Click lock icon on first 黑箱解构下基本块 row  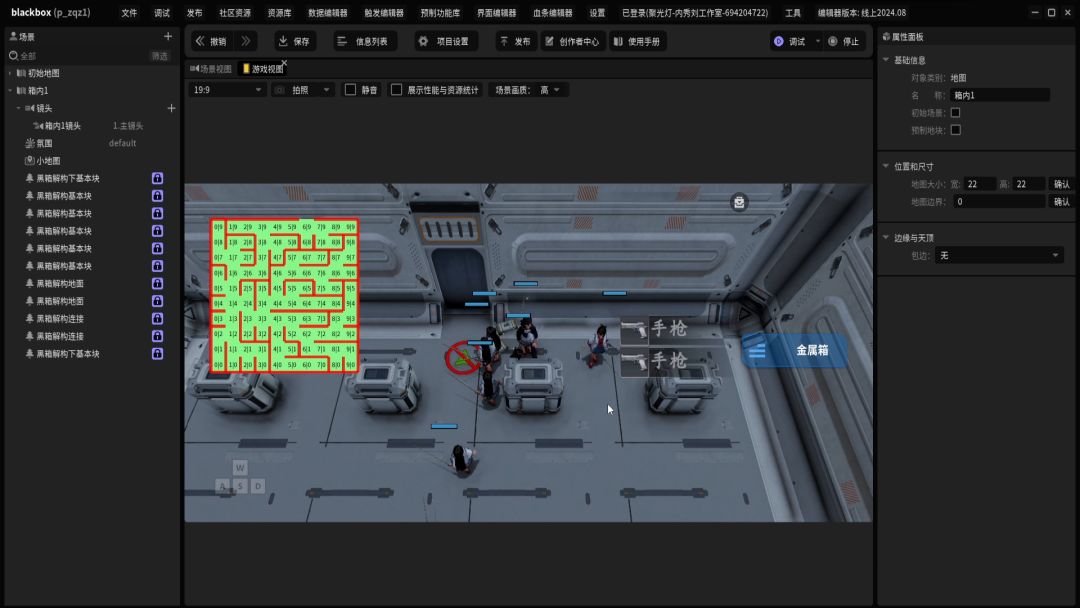click(157, 178)
